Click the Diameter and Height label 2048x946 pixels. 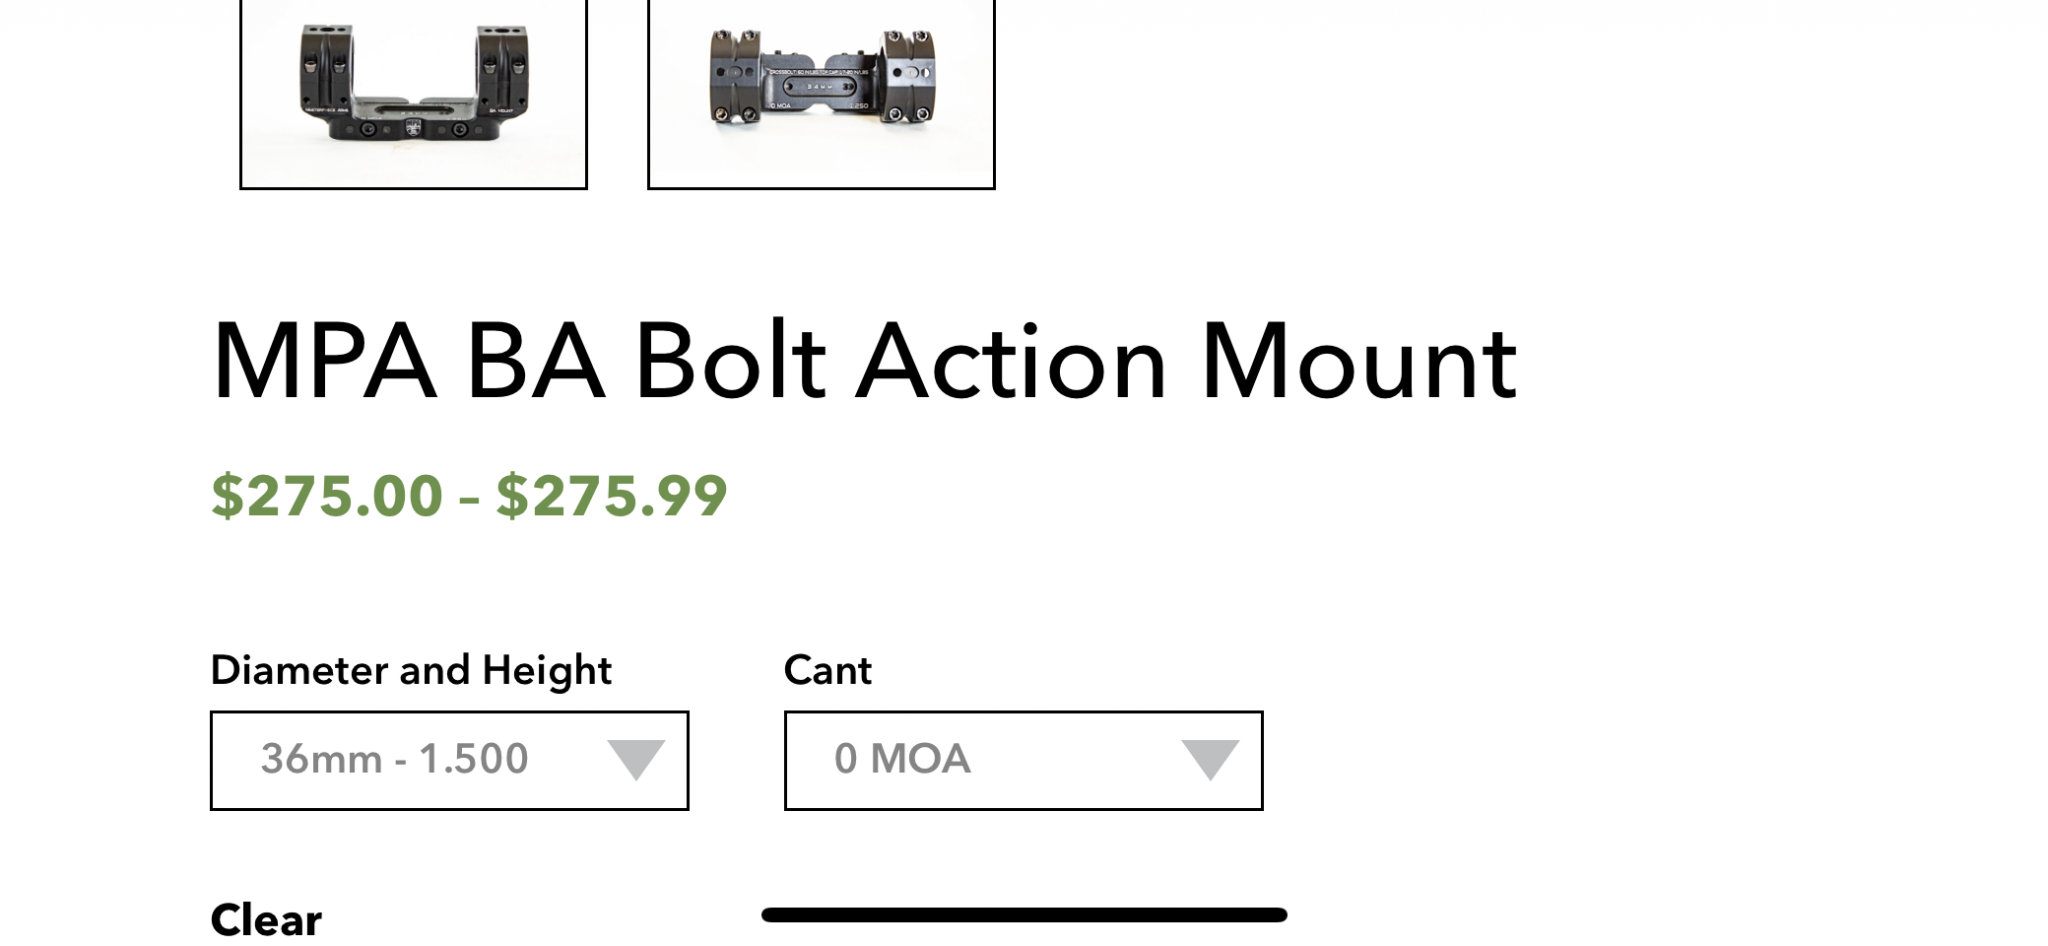coord(411,670)
